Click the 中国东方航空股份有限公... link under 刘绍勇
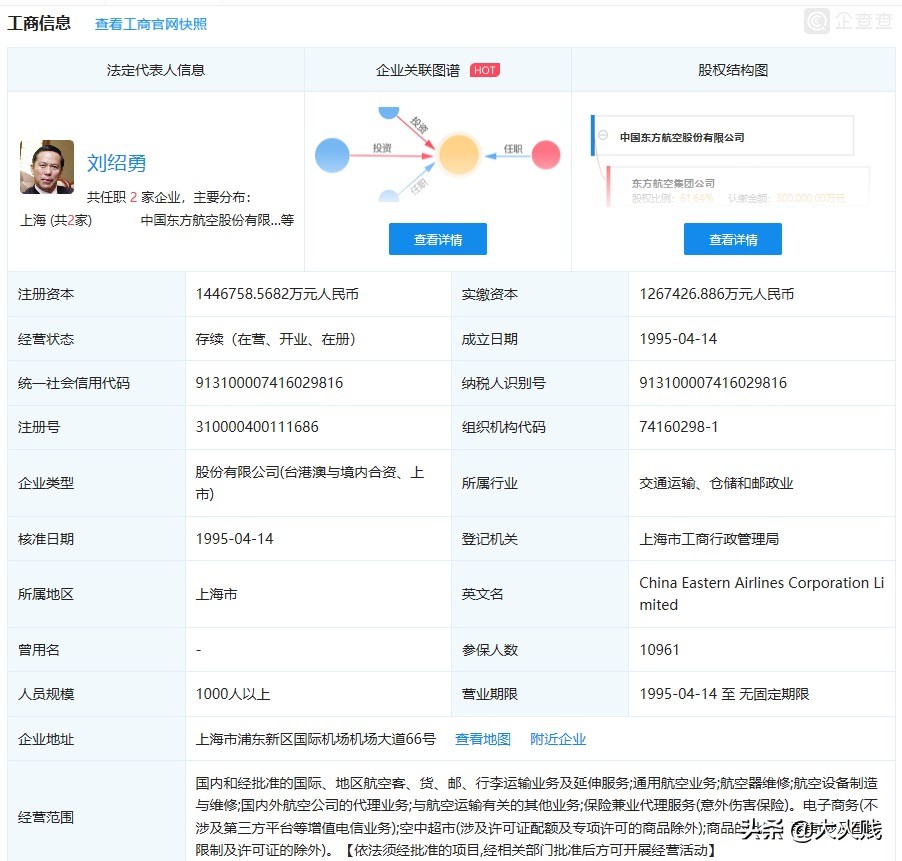Screen dimensions: 902x861 click(213, 220)
